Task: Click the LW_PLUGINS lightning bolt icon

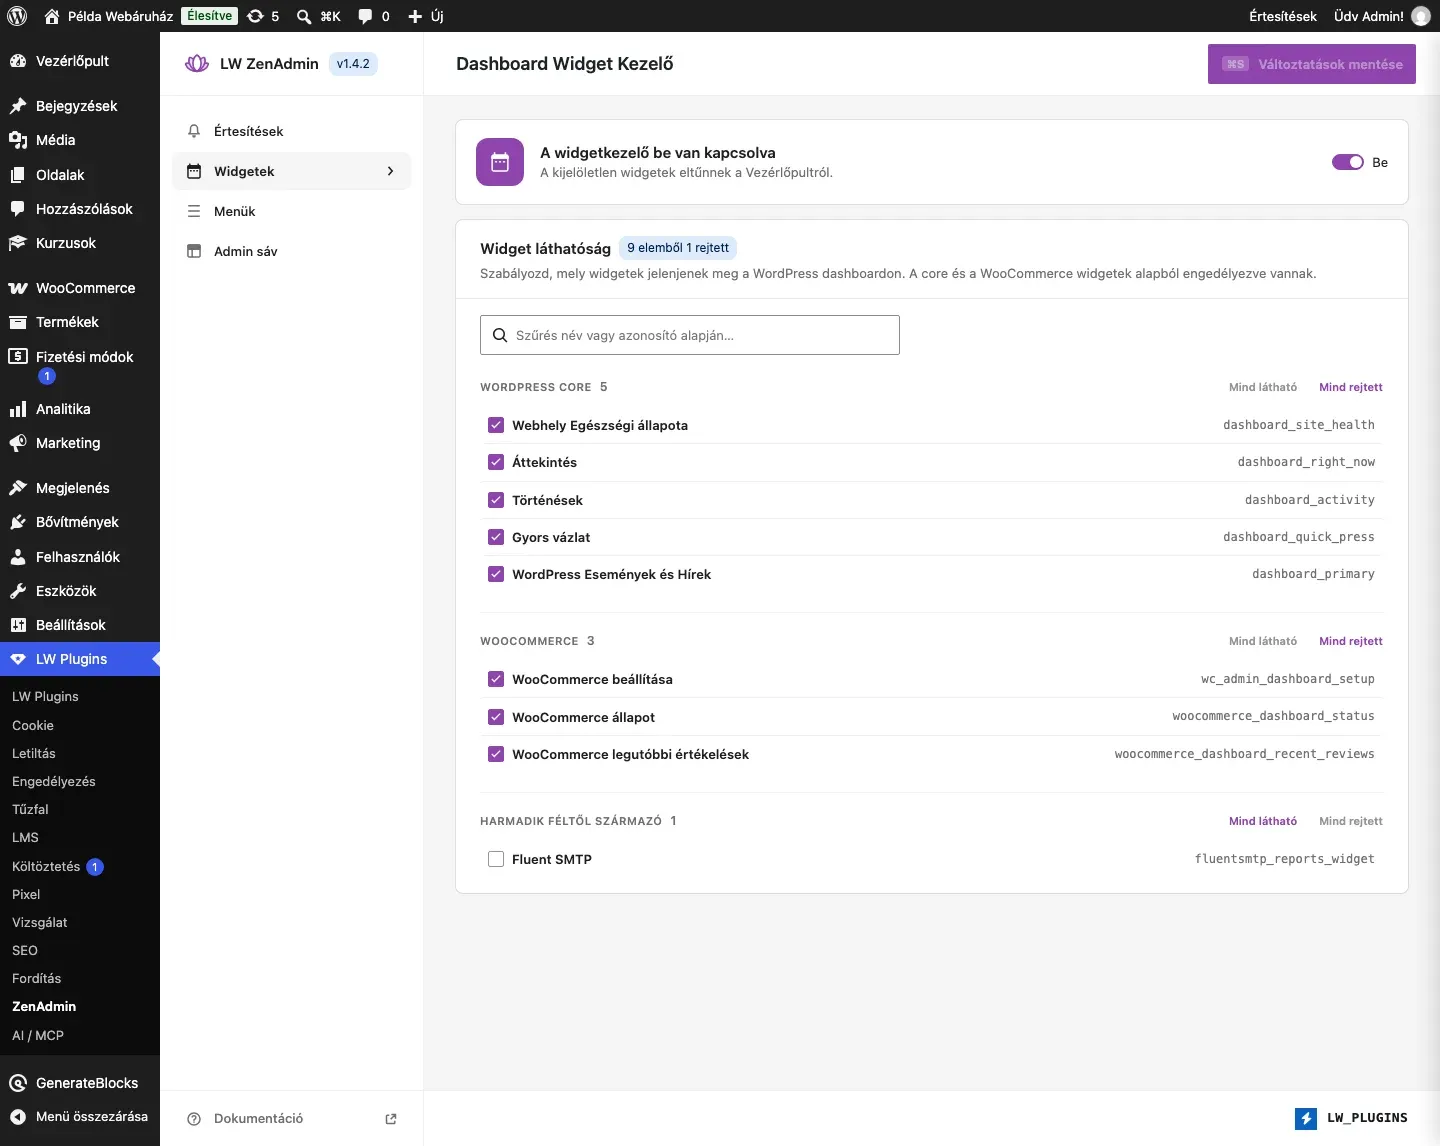Action: pyautogui.click(x=1306, y=1118)
